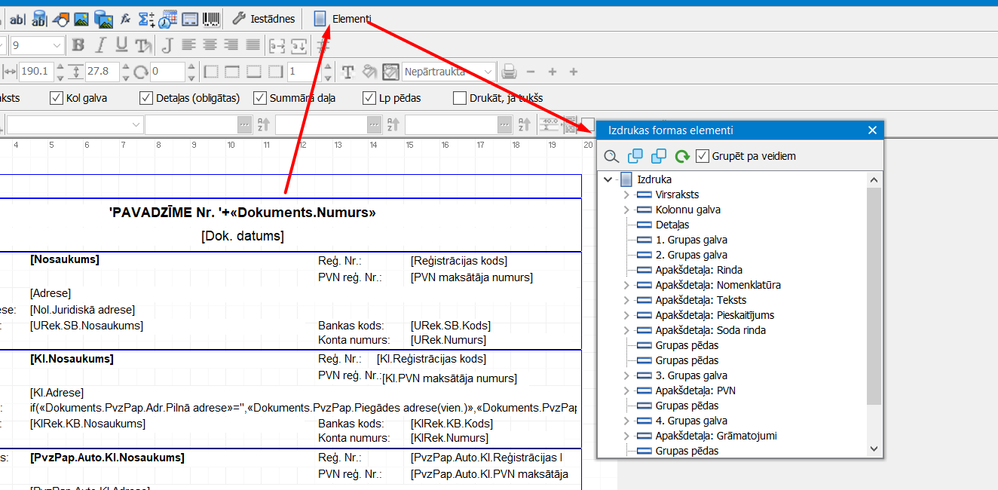Click green refresh icon in elements panel
Screen dimensions: 998x490
(x=682, y=156)
